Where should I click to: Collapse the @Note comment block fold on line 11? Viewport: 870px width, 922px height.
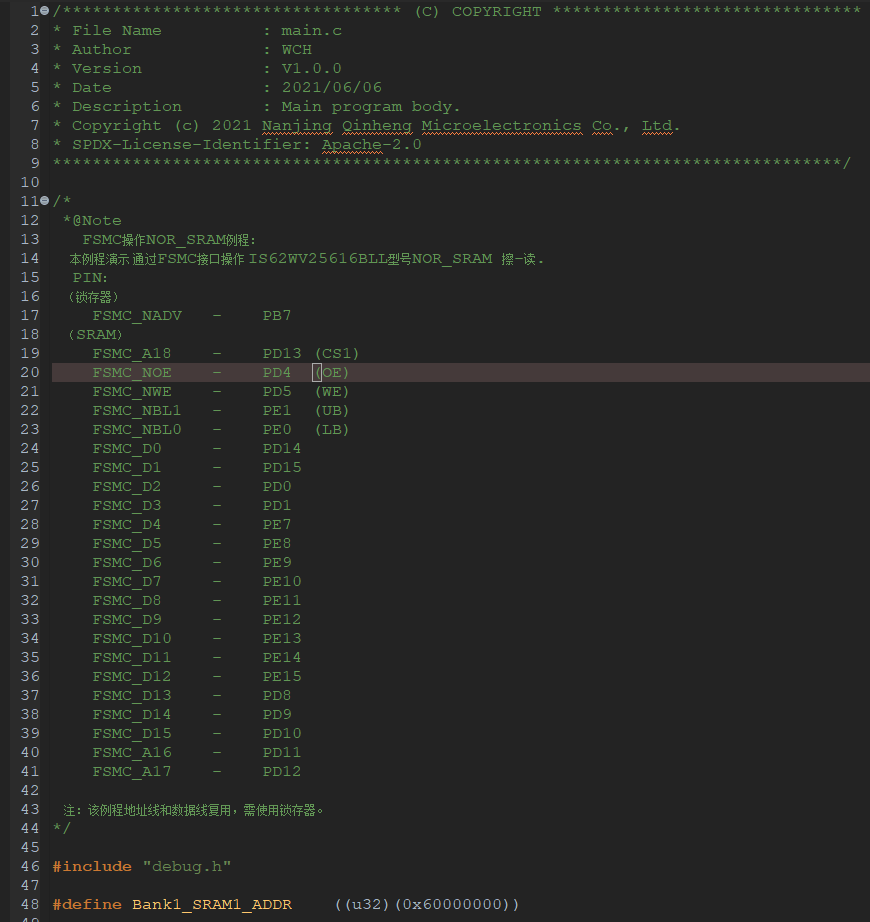click(45, 201)
